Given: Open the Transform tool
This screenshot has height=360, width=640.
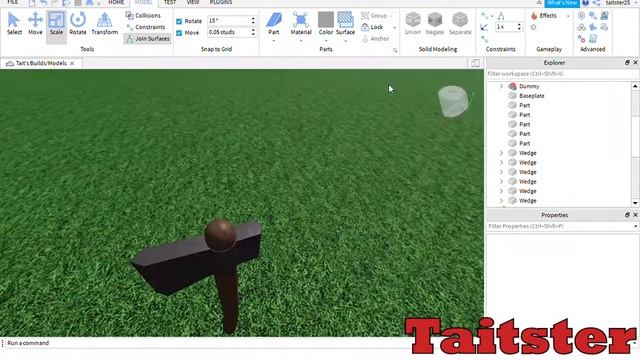Looking at the screenshot, I should tap(104, 24).
